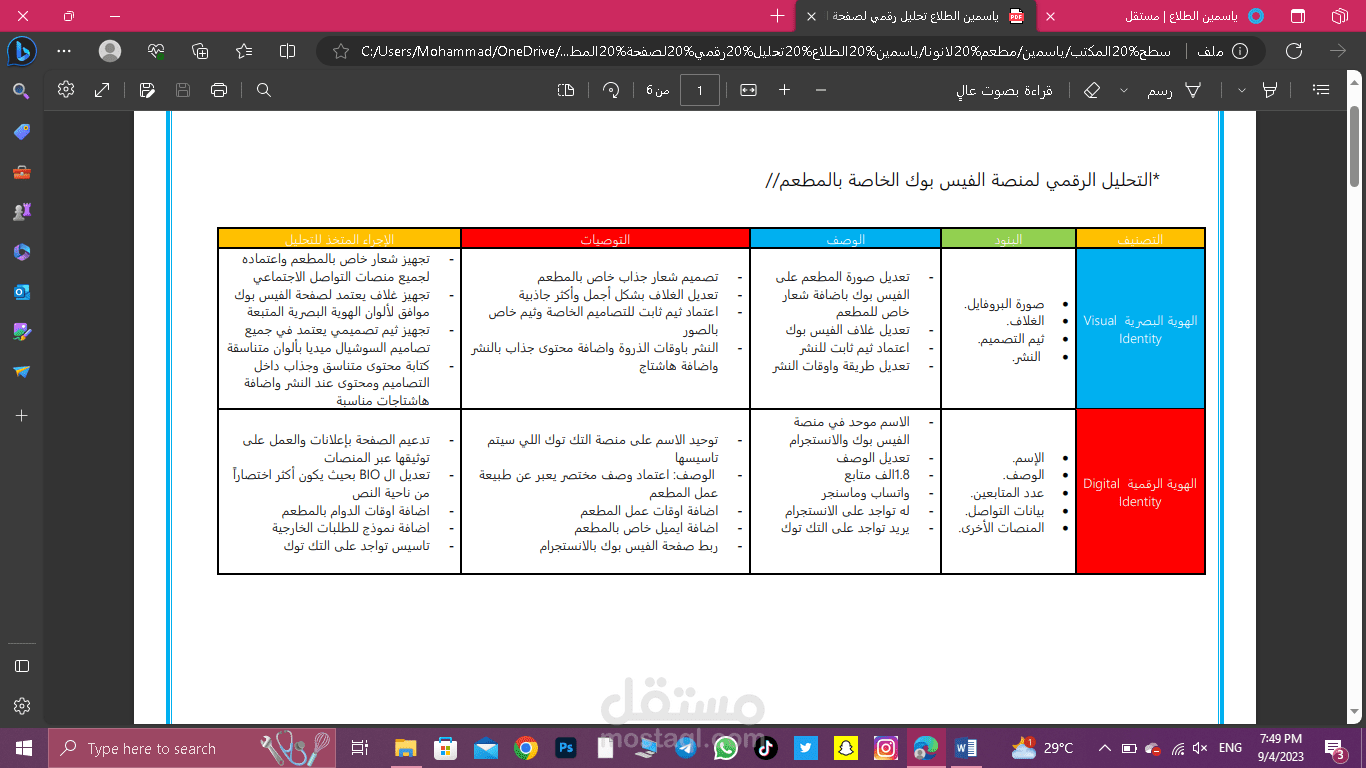Open the sidebar Tools briefcase
Image resolution: width=1366 pixels, height=768 pixels.
click(x=21, y=172)
